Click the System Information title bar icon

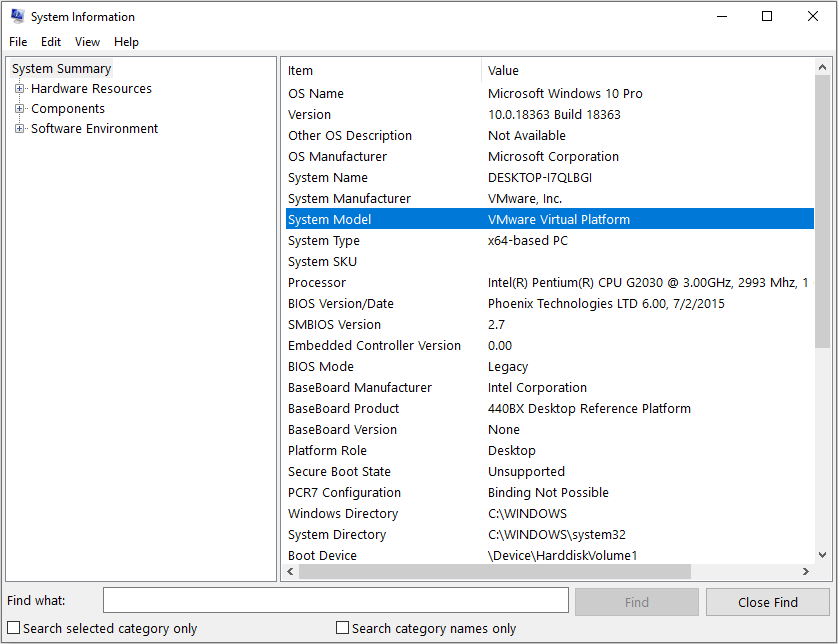[17, 17]
